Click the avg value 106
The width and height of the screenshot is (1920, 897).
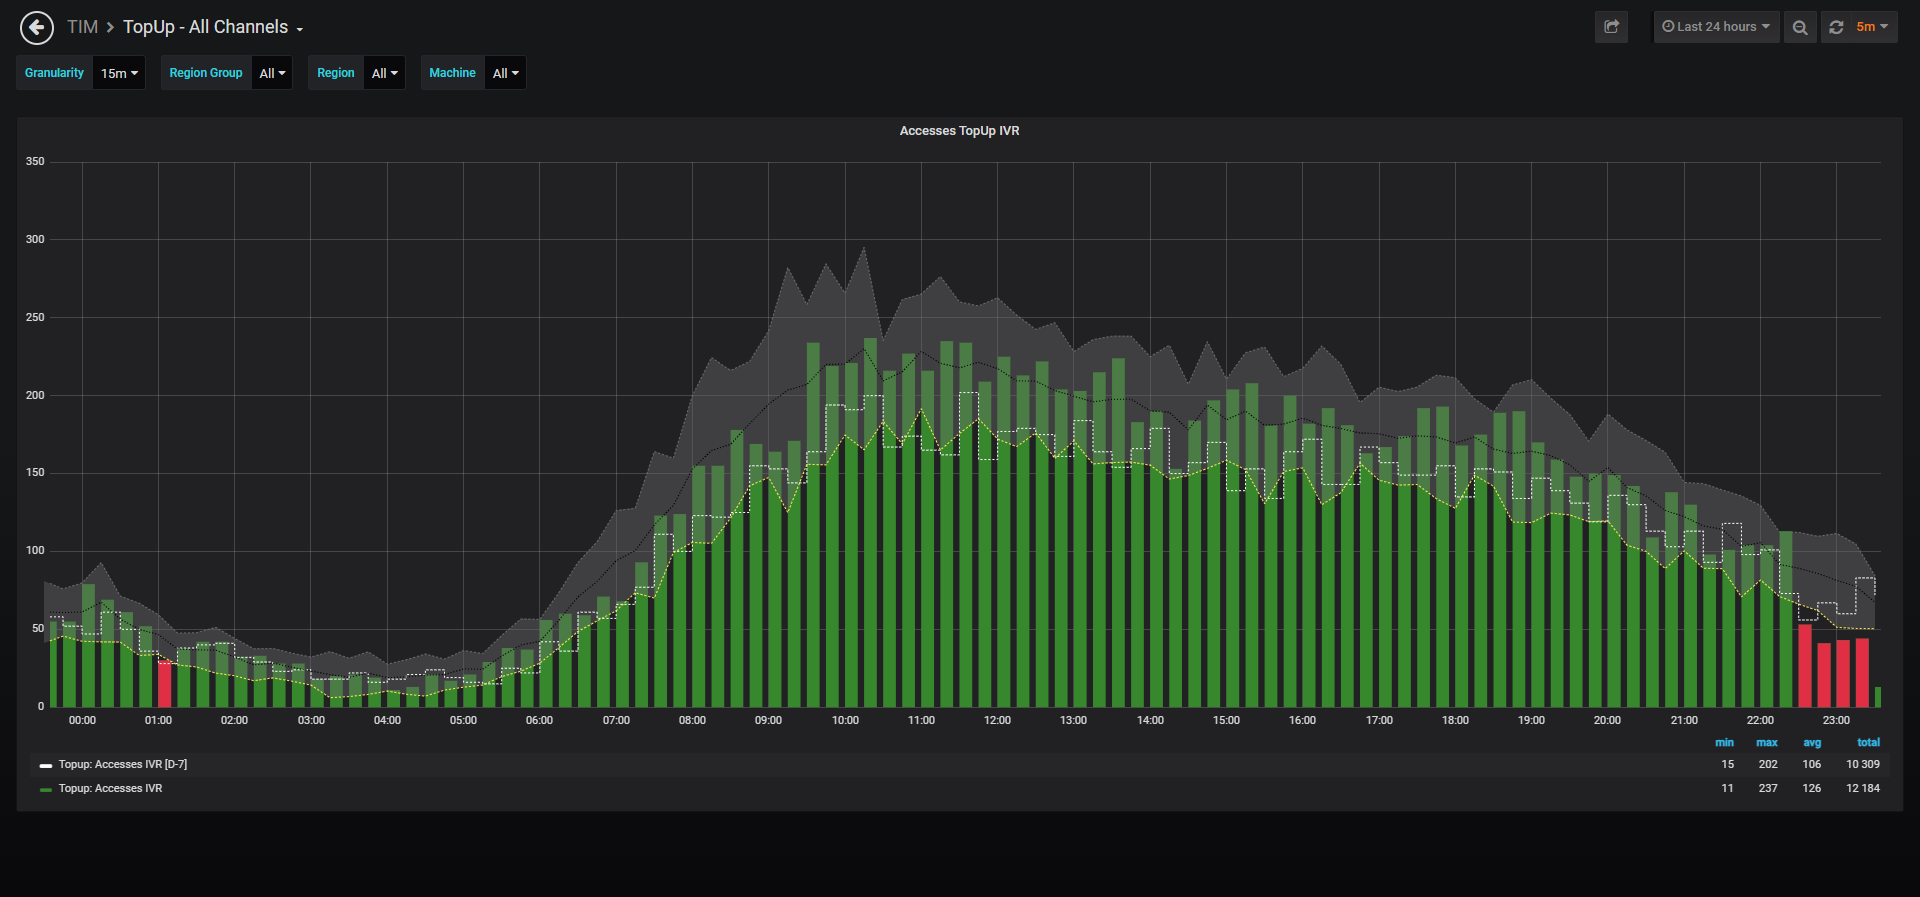pyautogui.click(x=1812, y=765)
